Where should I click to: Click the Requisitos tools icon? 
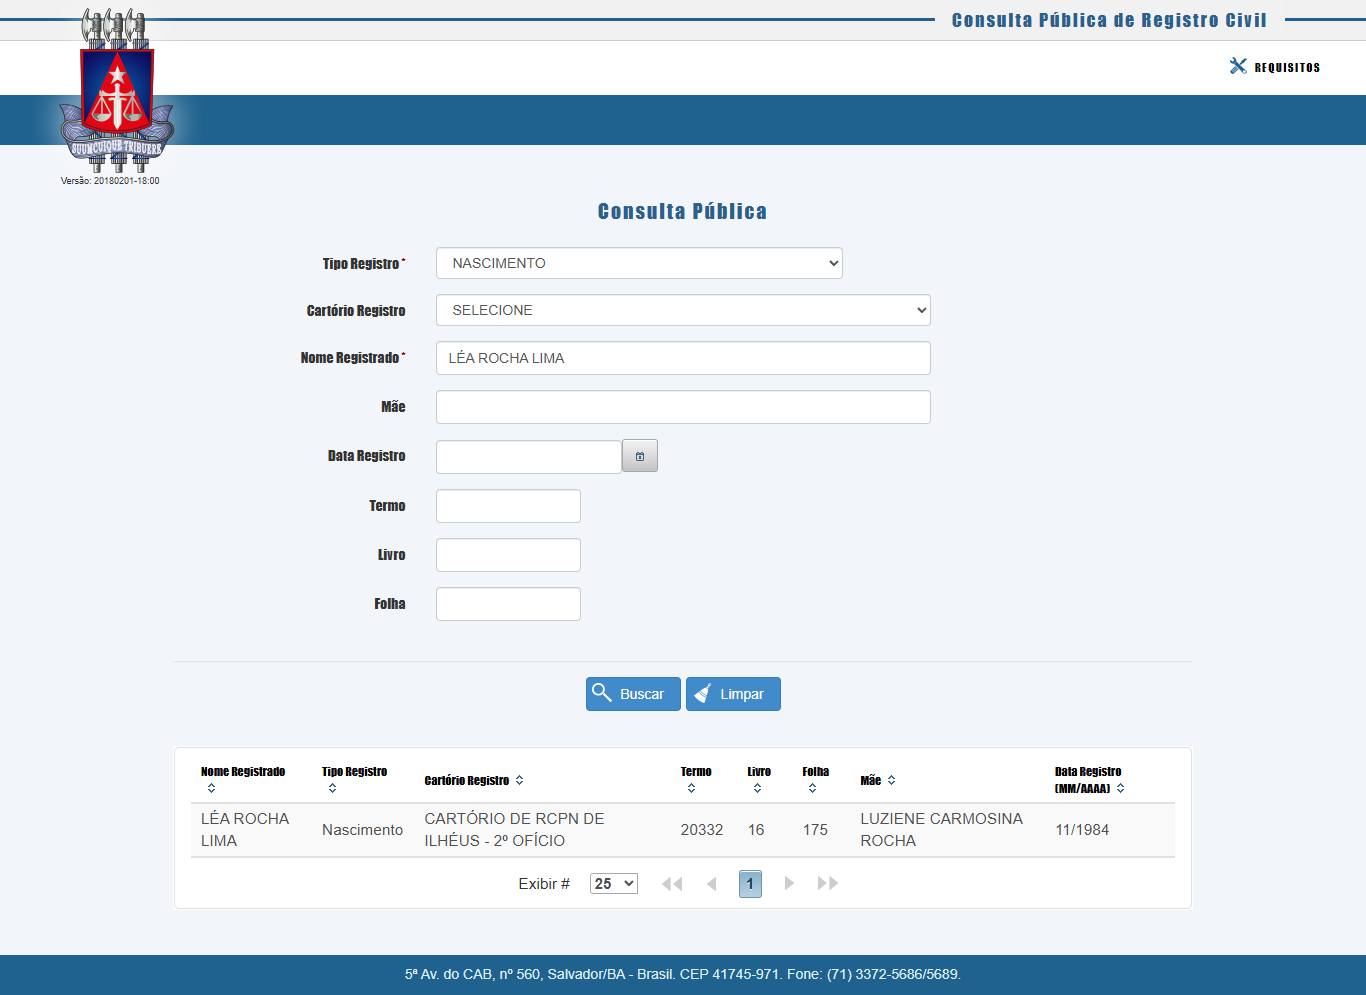click(1238, 66)
